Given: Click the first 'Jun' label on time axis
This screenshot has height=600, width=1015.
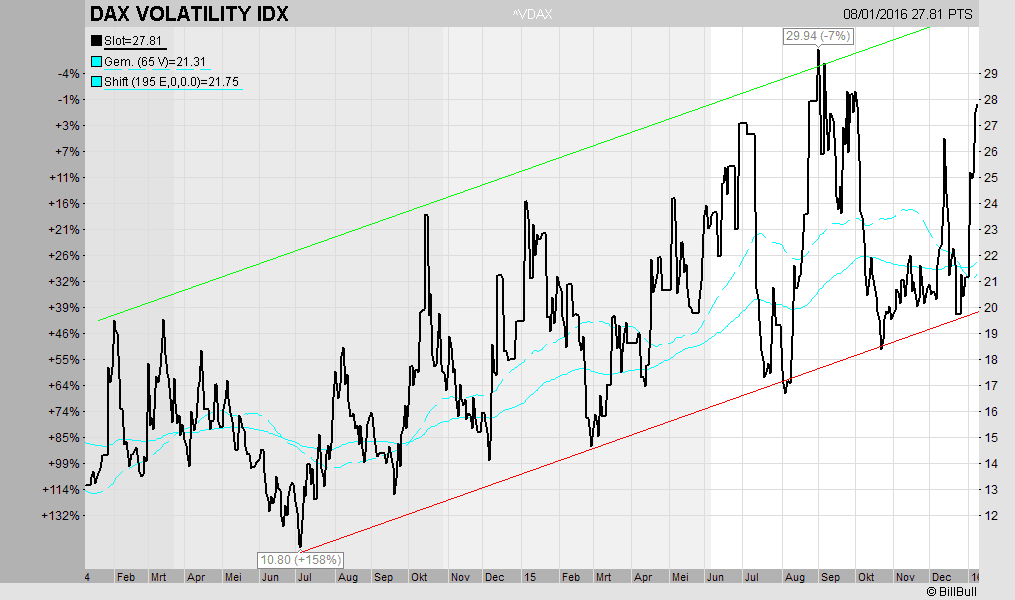Looking at the screenshot, I should (x=270, y=577).
